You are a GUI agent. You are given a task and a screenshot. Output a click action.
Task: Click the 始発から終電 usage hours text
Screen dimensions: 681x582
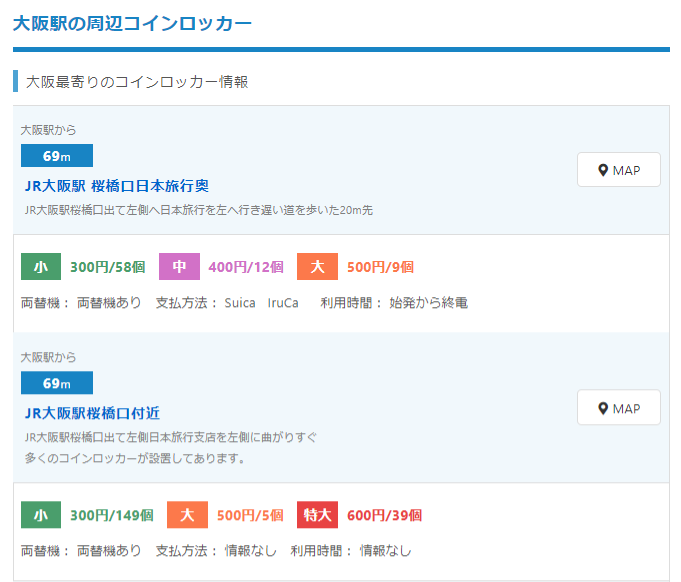point(428,303)
